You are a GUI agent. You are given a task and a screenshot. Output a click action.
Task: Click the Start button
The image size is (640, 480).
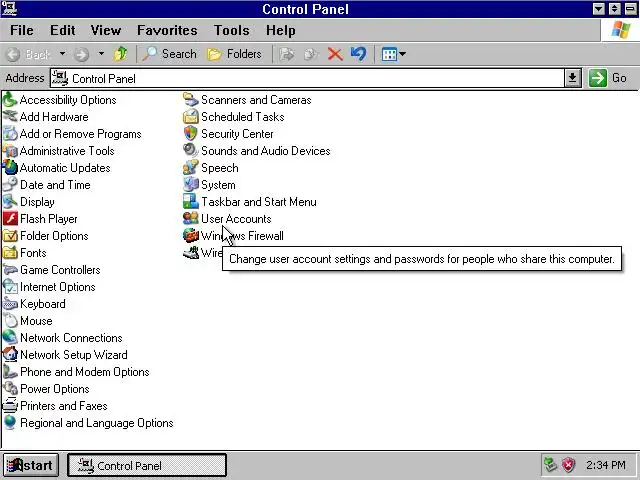click(x=31, y=465)
